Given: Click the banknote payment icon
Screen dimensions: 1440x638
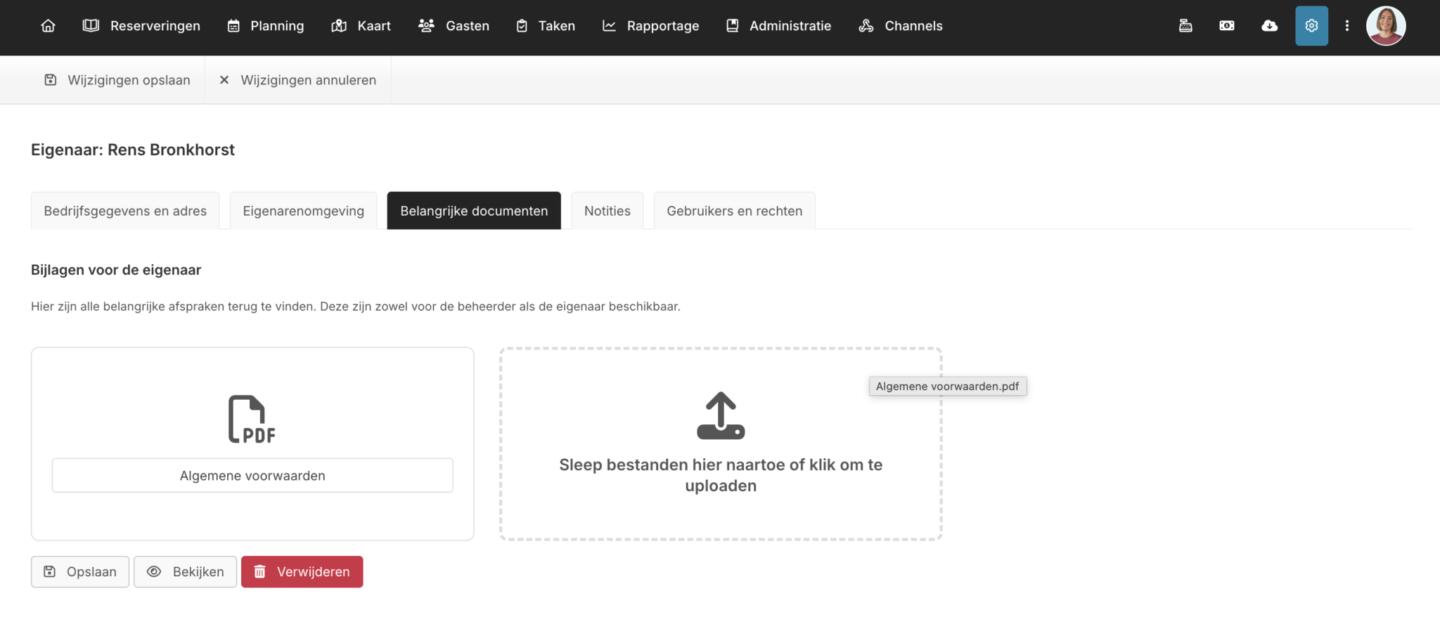Looking at the screenshot, I should coord(1227,26).
